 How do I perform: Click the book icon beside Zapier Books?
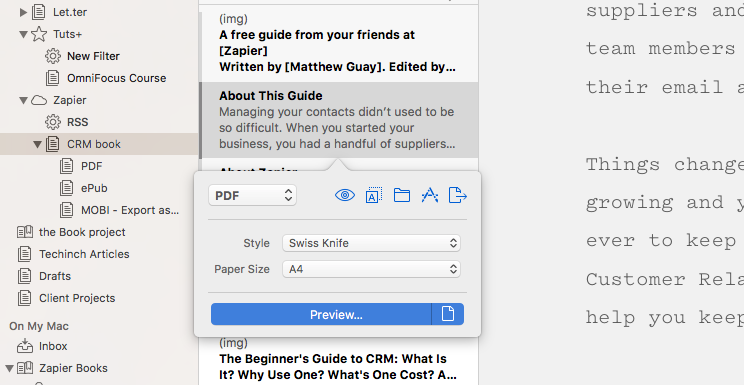(x=25, y=368)
